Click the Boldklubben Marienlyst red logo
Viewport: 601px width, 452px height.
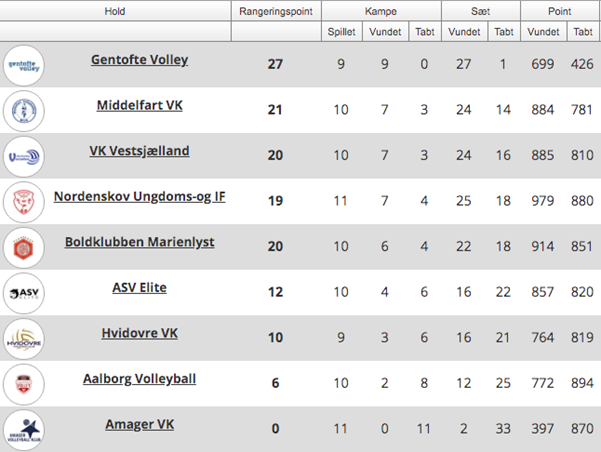click(x=24, y=248)
